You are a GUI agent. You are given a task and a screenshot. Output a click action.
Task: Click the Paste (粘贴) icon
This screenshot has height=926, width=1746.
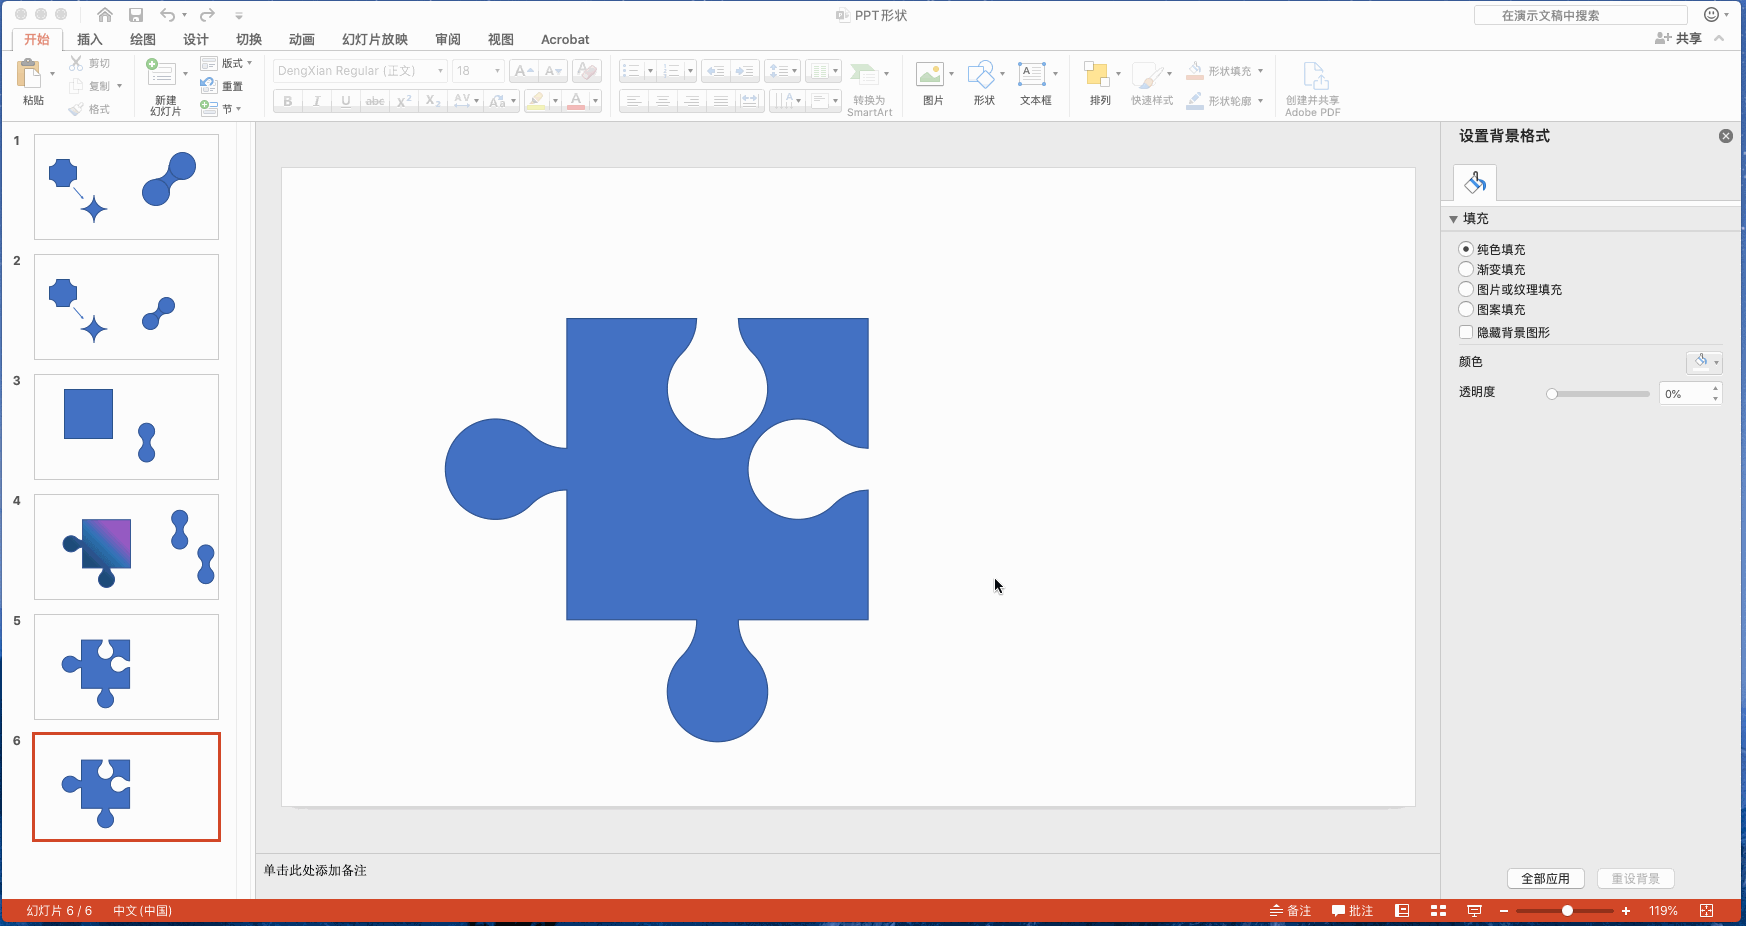click(x=30, y=74)
